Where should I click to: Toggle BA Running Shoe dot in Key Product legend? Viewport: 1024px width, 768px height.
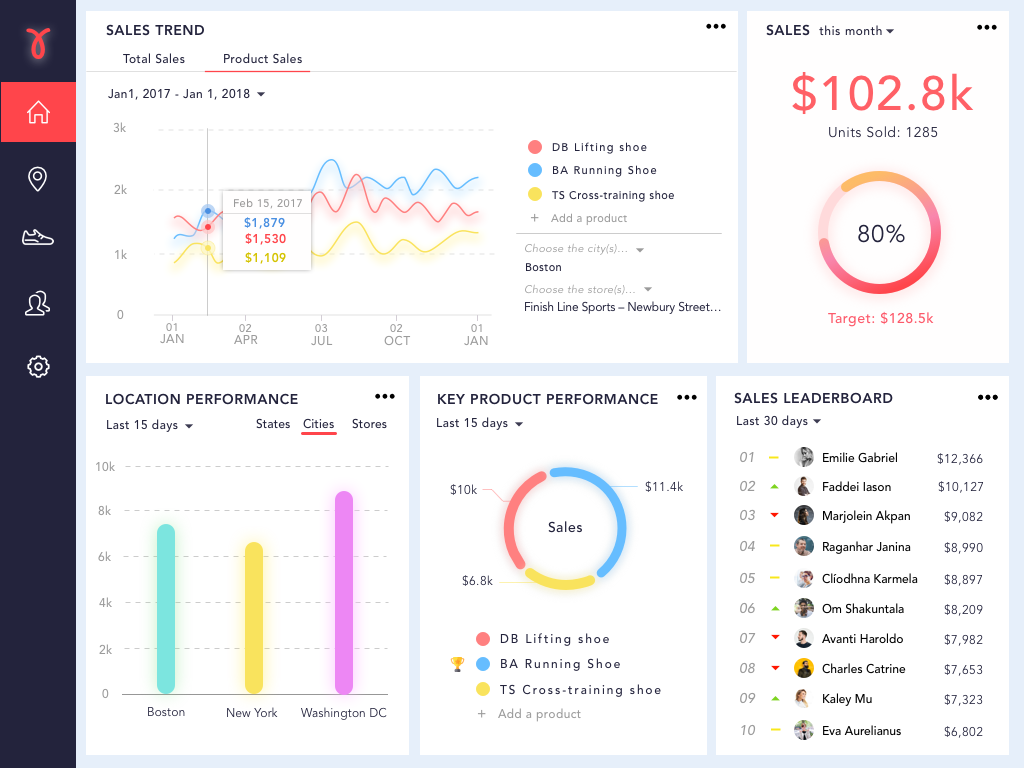tap(483, 664)
